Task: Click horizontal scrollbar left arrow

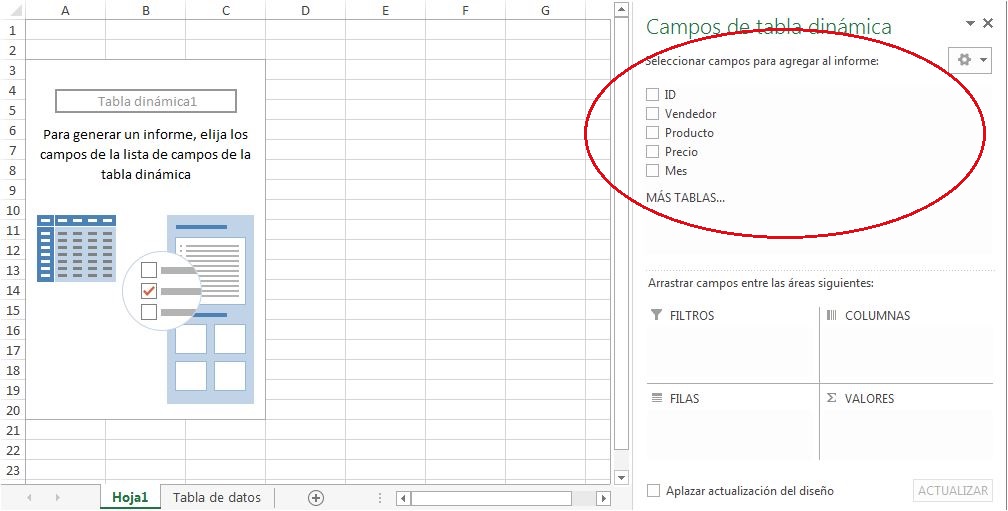Action: [x=403, y=498]
